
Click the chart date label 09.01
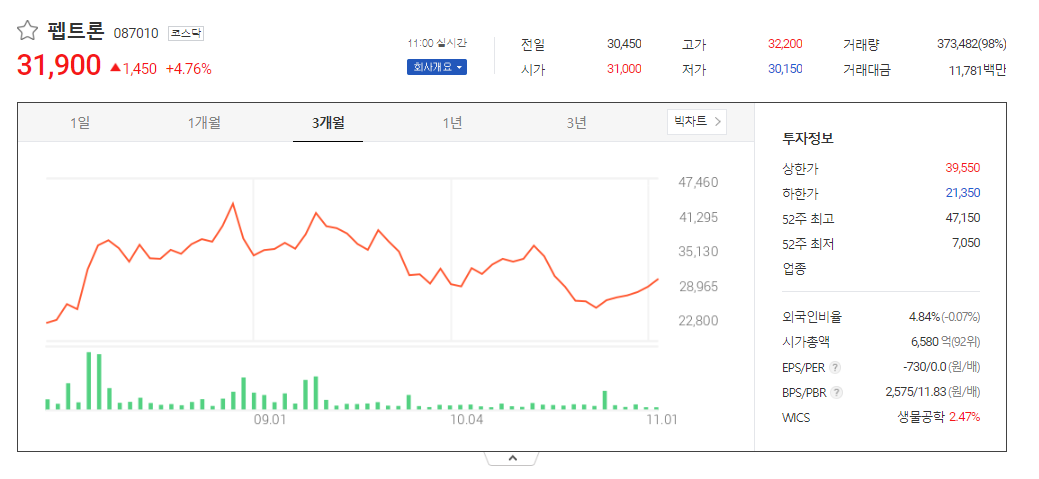click(269, 419)
